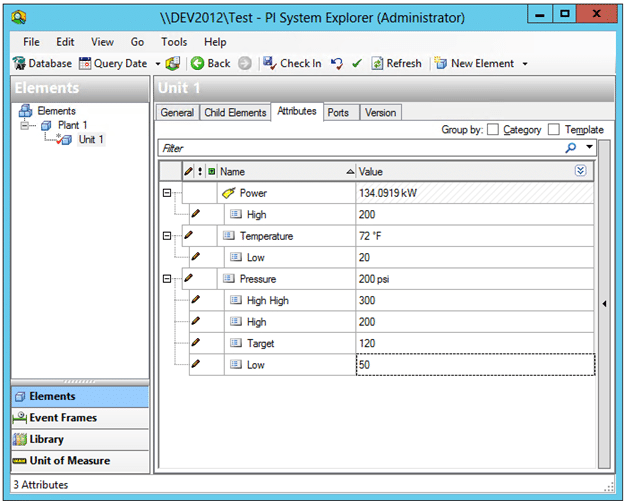Image resolution: width=624 pixels, height=501 pixels.
Task: Click the Check In toolbar icon
Action: [269, 63]
